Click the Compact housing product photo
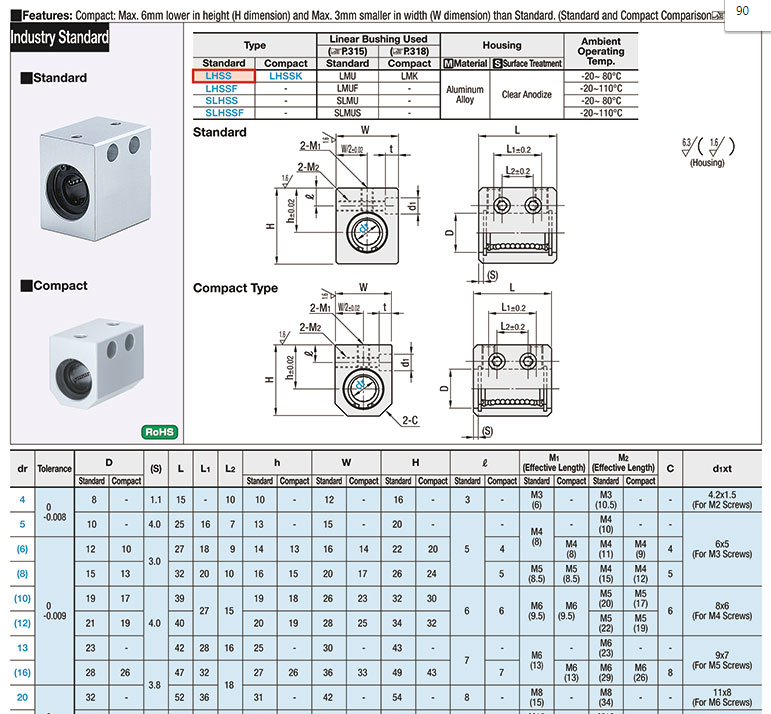 (97, 364)
